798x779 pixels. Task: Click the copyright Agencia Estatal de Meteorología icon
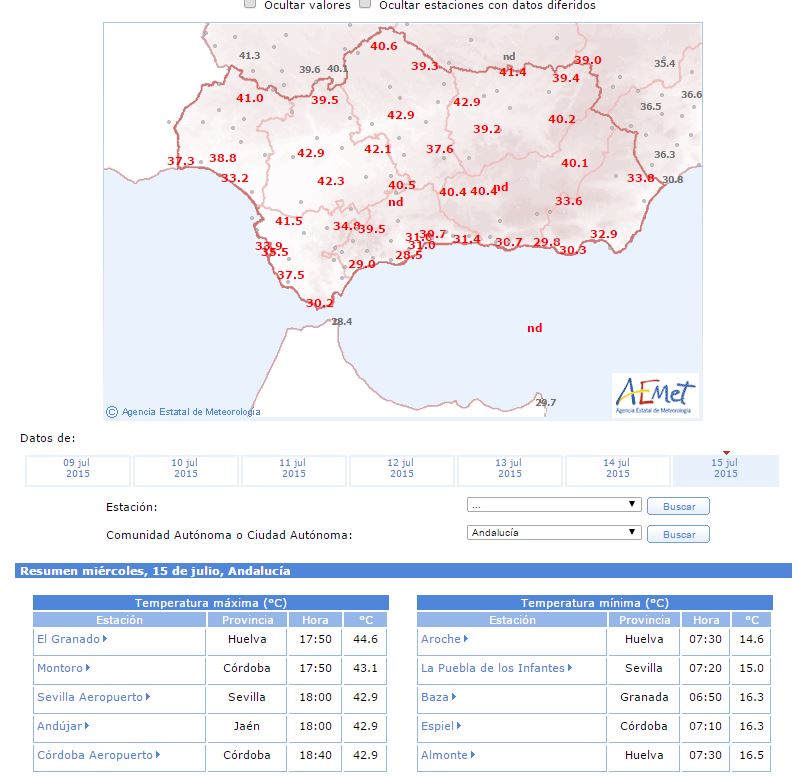tap(112, 411)
